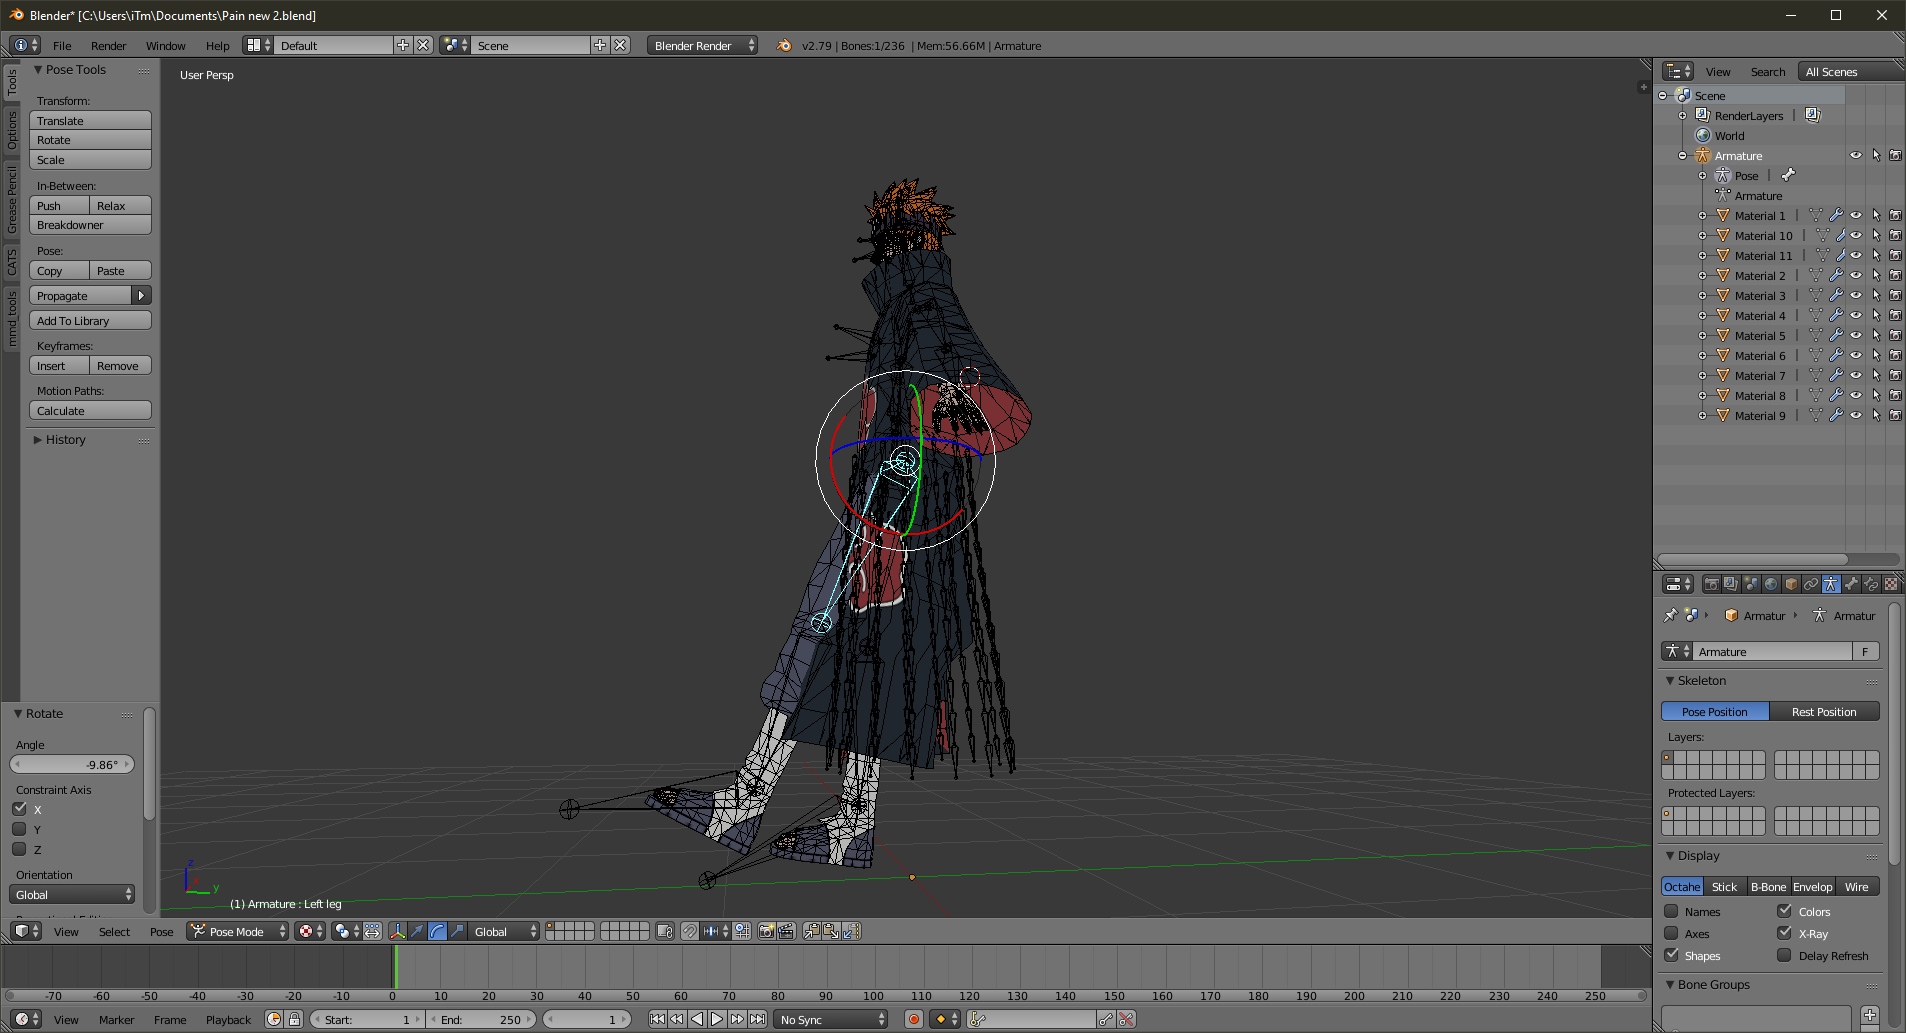Click the Breakdowner button
1906x1033 pixels.
tap(90, 225)
